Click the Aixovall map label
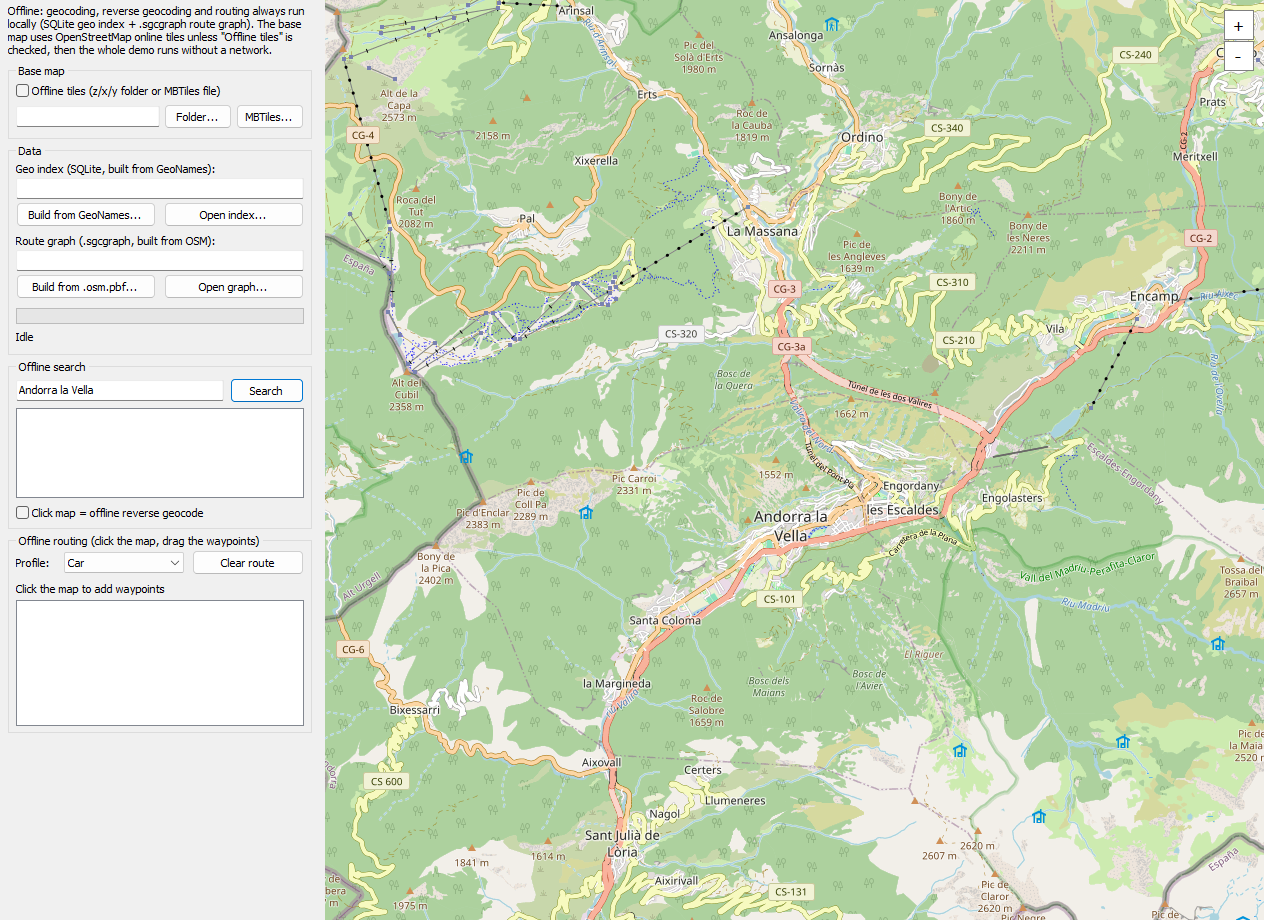The image size is (1264, 920). coord(601,762)
